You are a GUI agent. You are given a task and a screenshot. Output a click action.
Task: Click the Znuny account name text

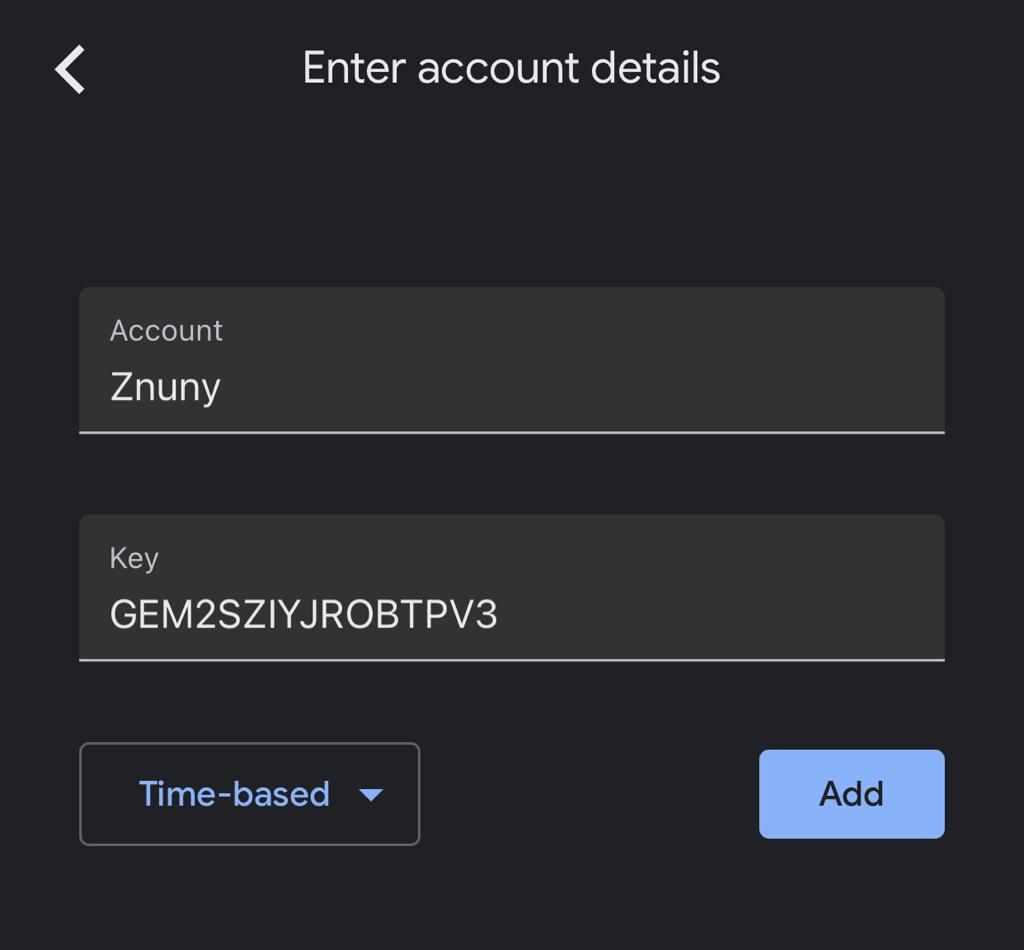coord(165,387)
